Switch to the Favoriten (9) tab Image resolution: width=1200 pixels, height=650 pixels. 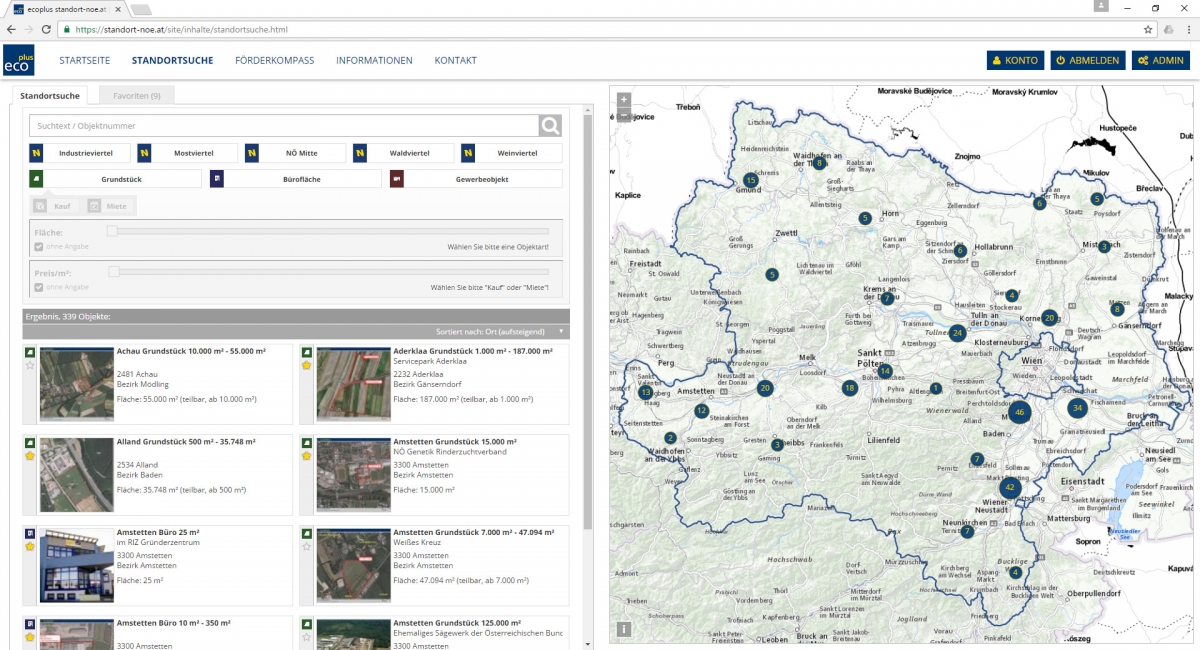(137, 96)
